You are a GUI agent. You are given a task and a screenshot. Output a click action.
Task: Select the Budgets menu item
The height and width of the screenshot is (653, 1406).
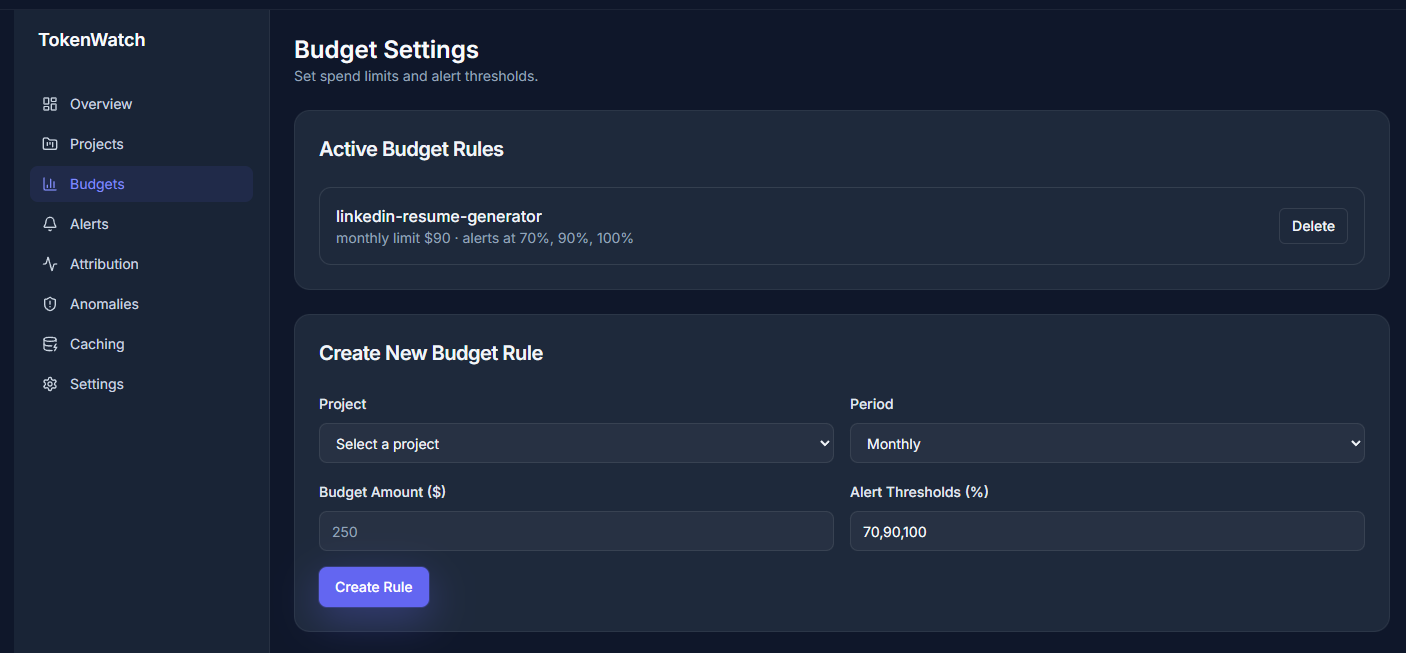click(x=141, y=184)
